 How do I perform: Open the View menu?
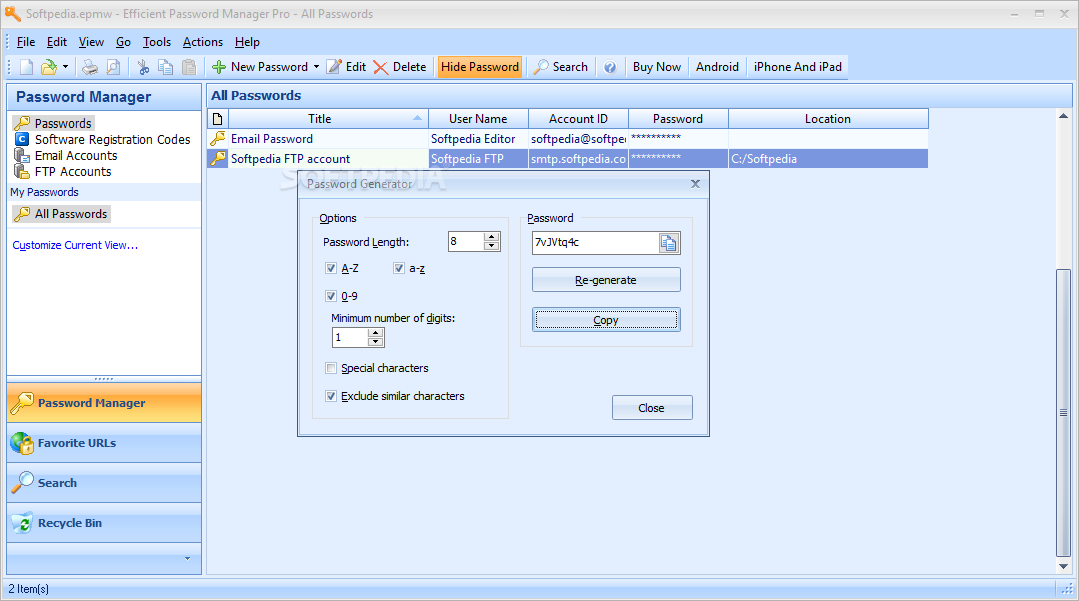point(91,42)
